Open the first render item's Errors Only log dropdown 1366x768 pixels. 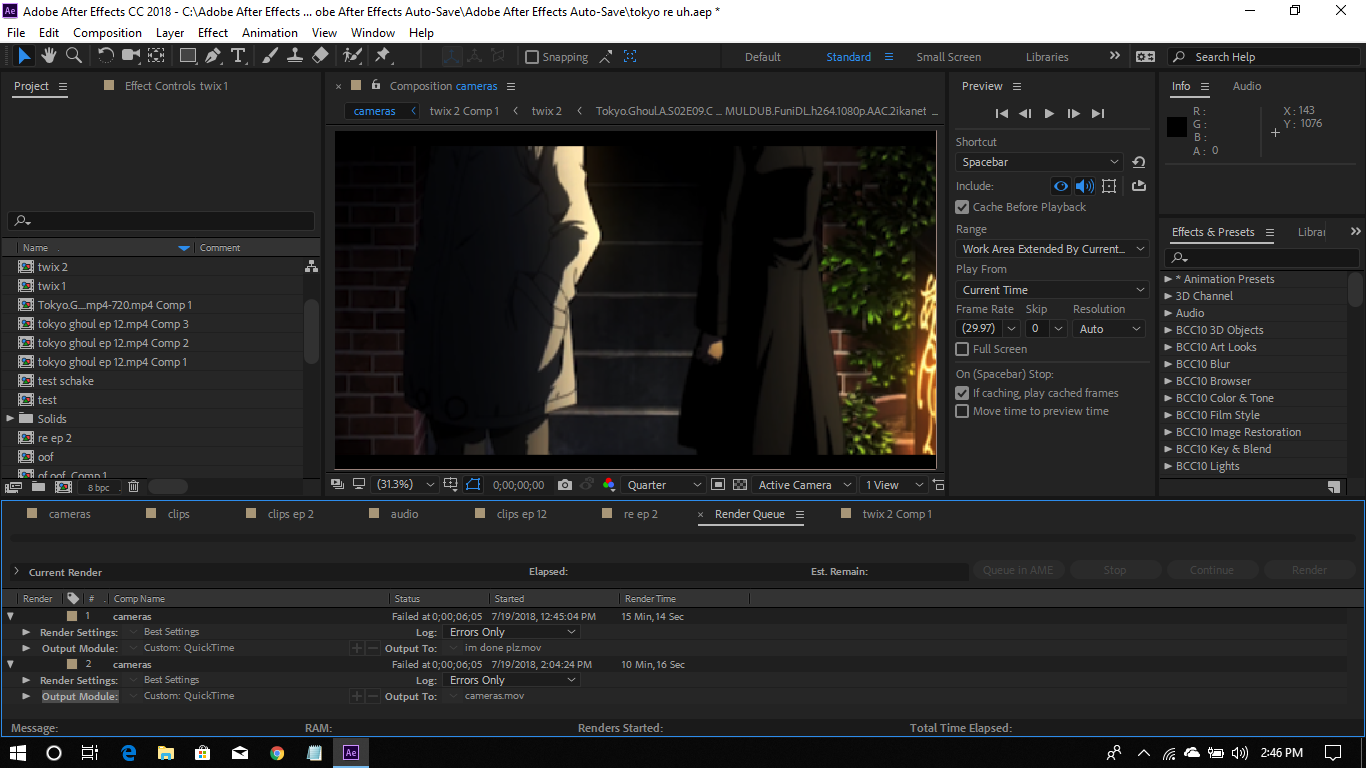(511, 632)
